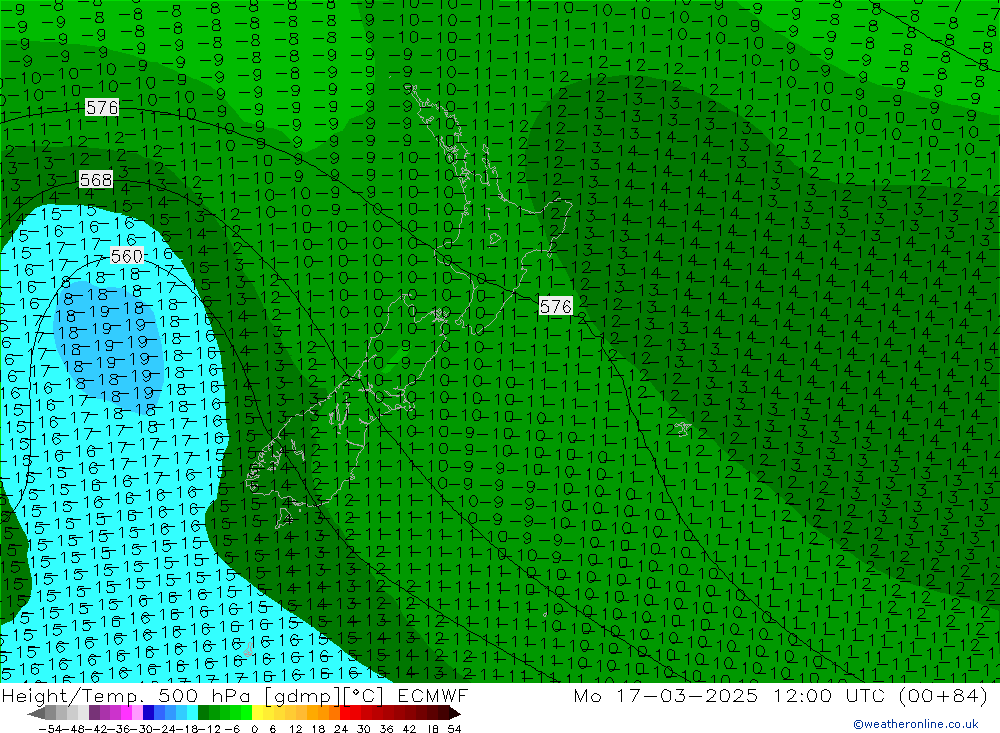Click the right dark arrow of the color legend
Screen dimensions: 1000x733
tap(454, 713)
